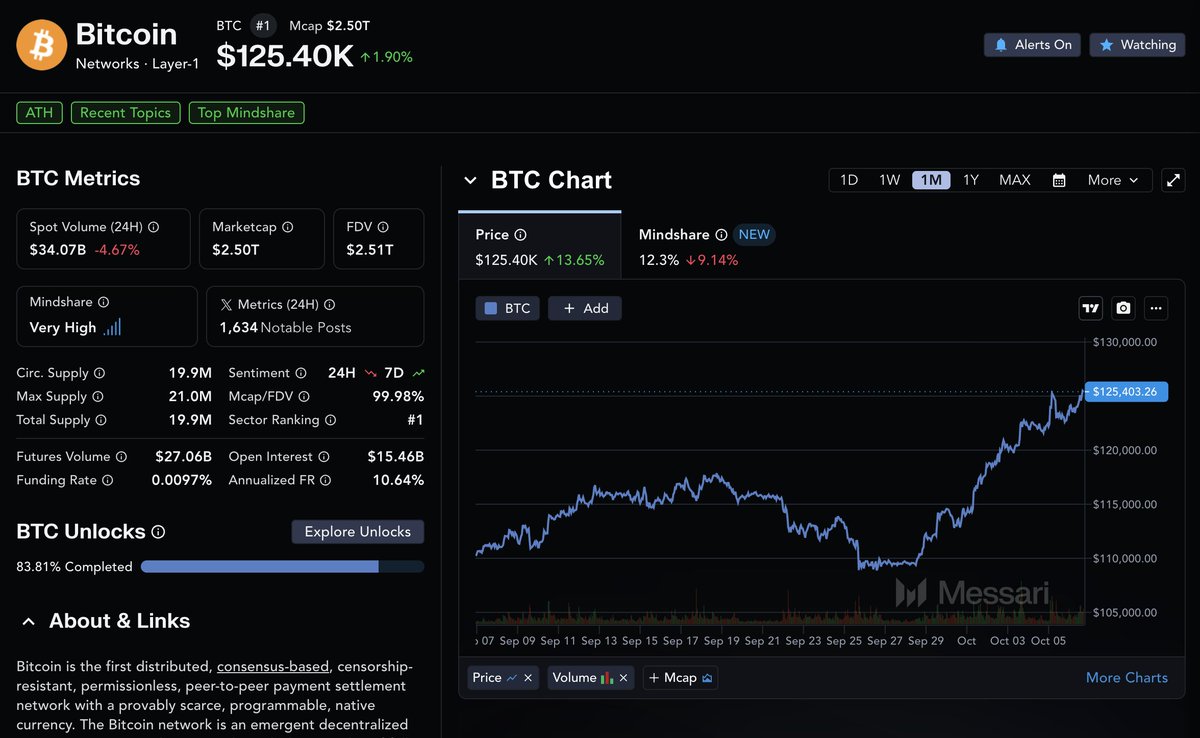Open the chart three-dot options menu

click(1156, 308)
